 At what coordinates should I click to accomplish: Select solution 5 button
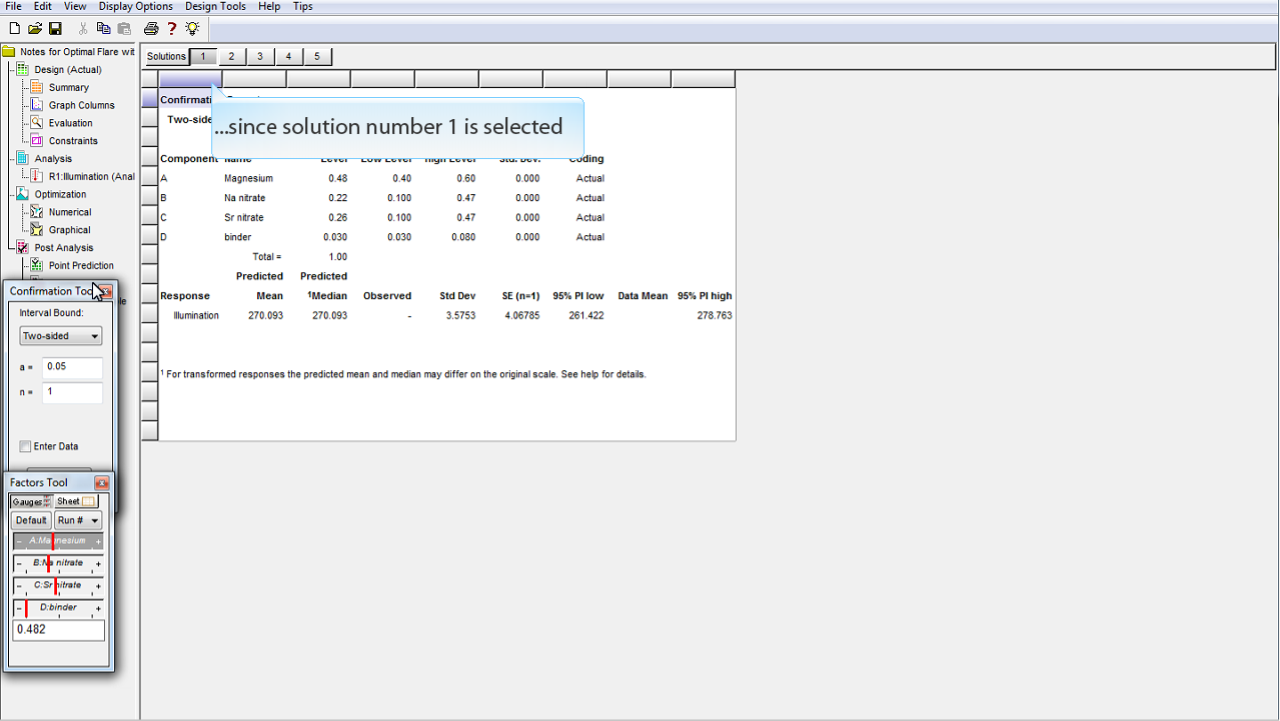(317, 57)
